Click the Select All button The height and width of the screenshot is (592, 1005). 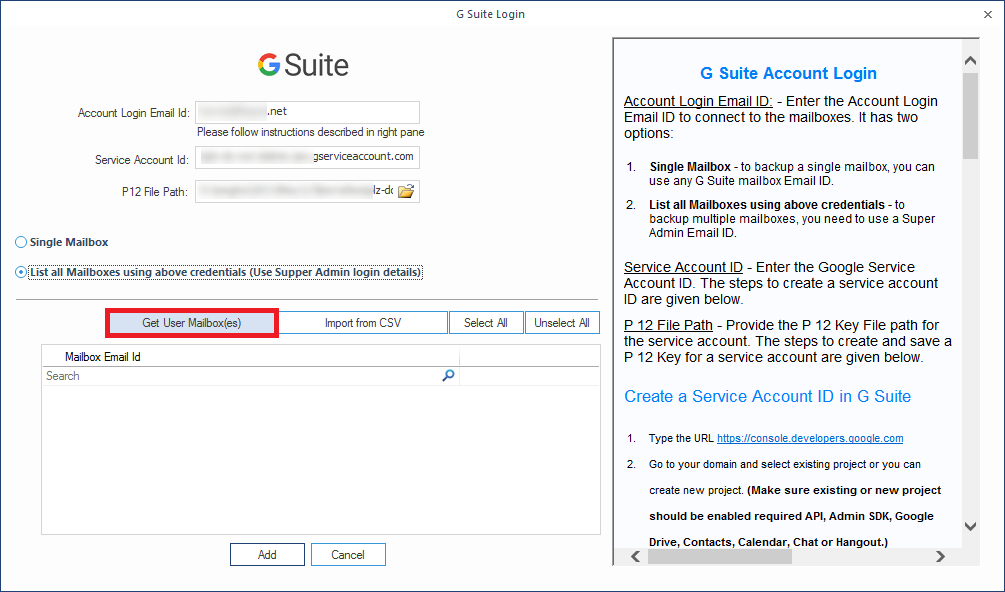pos(486,323)
